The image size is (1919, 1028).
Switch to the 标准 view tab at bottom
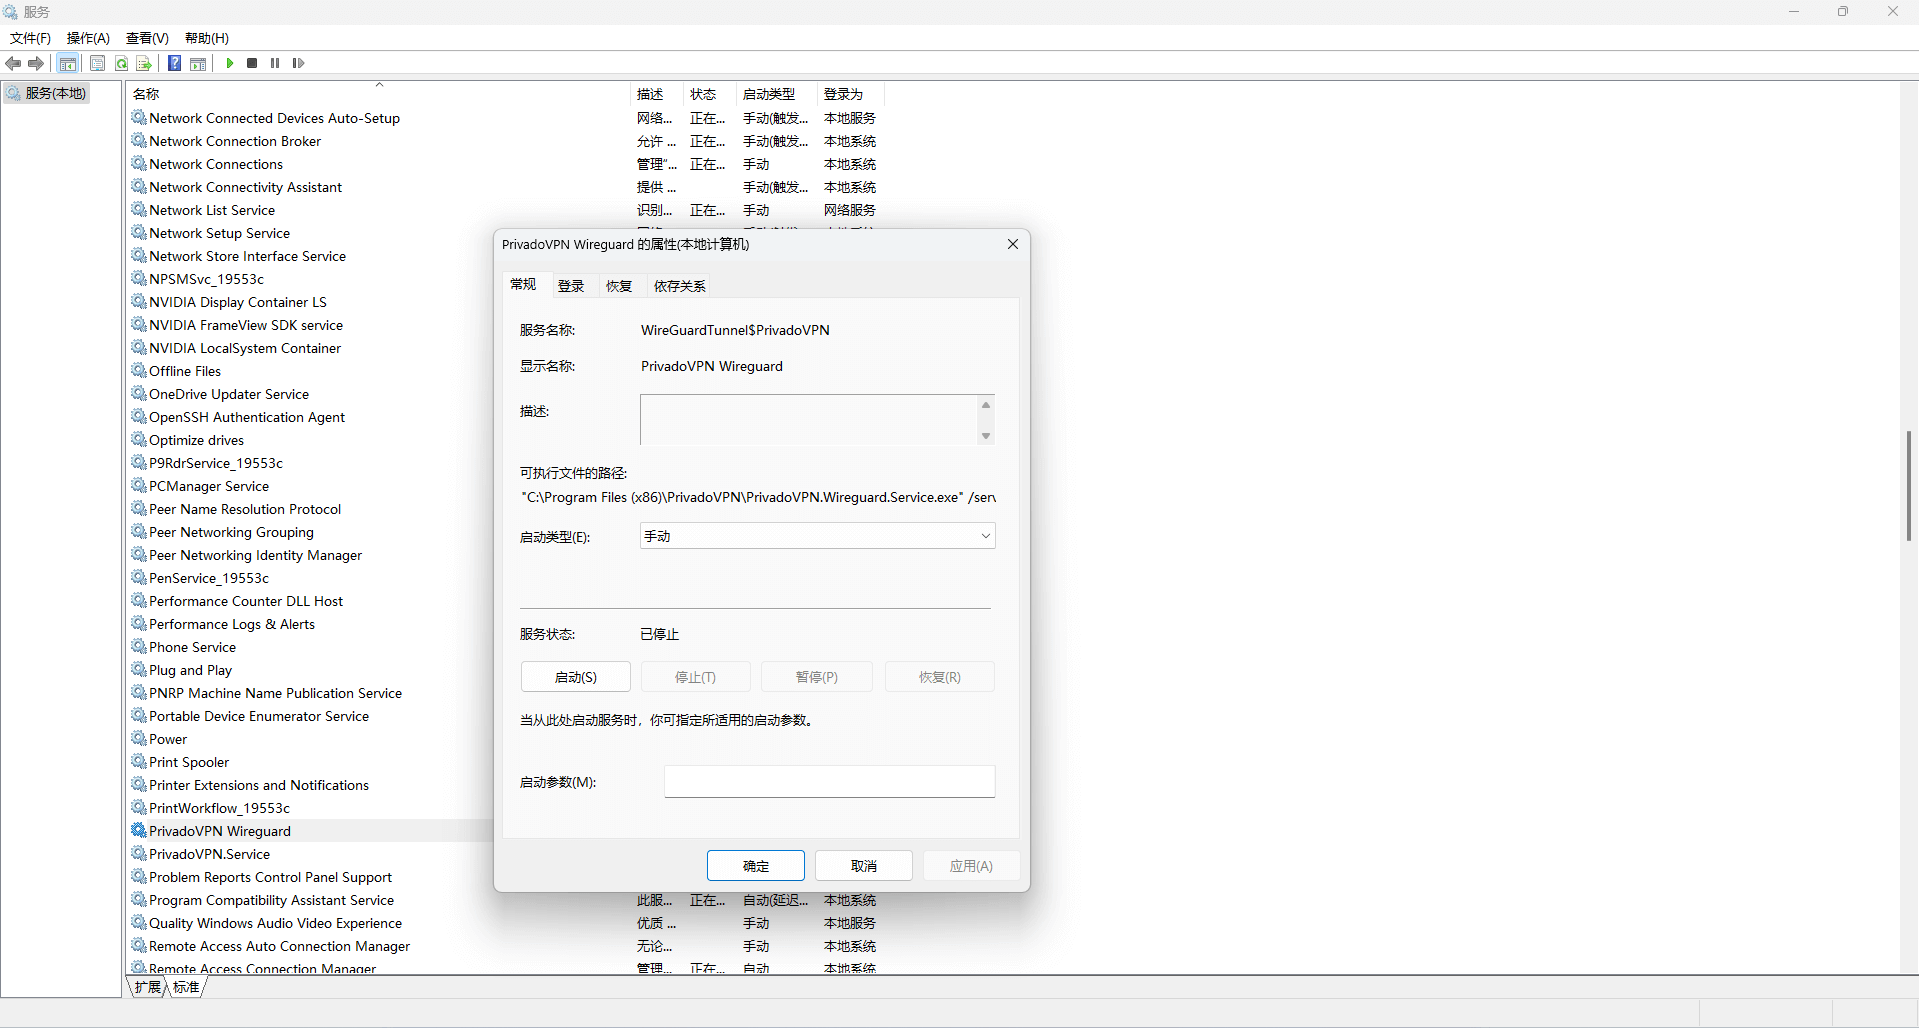coord(186,987)
